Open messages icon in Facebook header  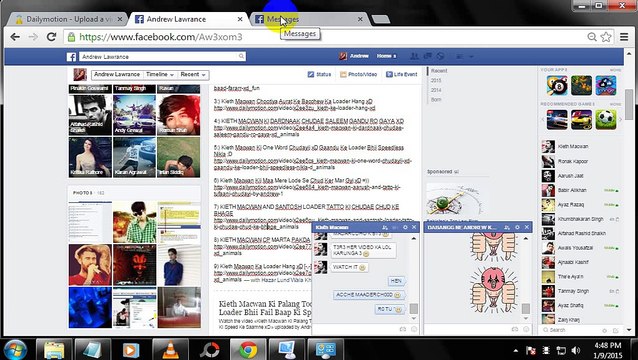point(428,56)
